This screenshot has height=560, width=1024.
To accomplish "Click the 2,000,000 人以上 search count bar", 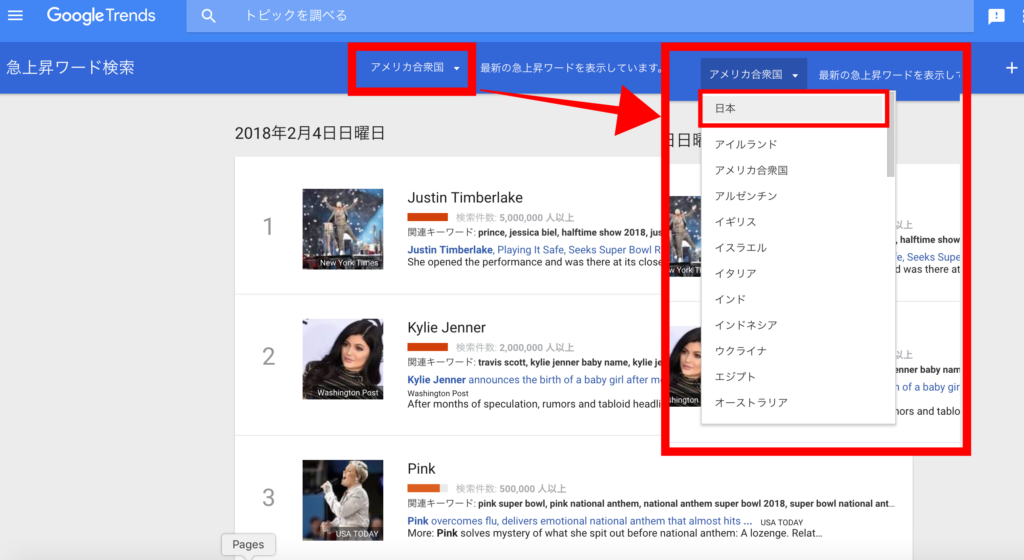I will [x=428, y=347].
